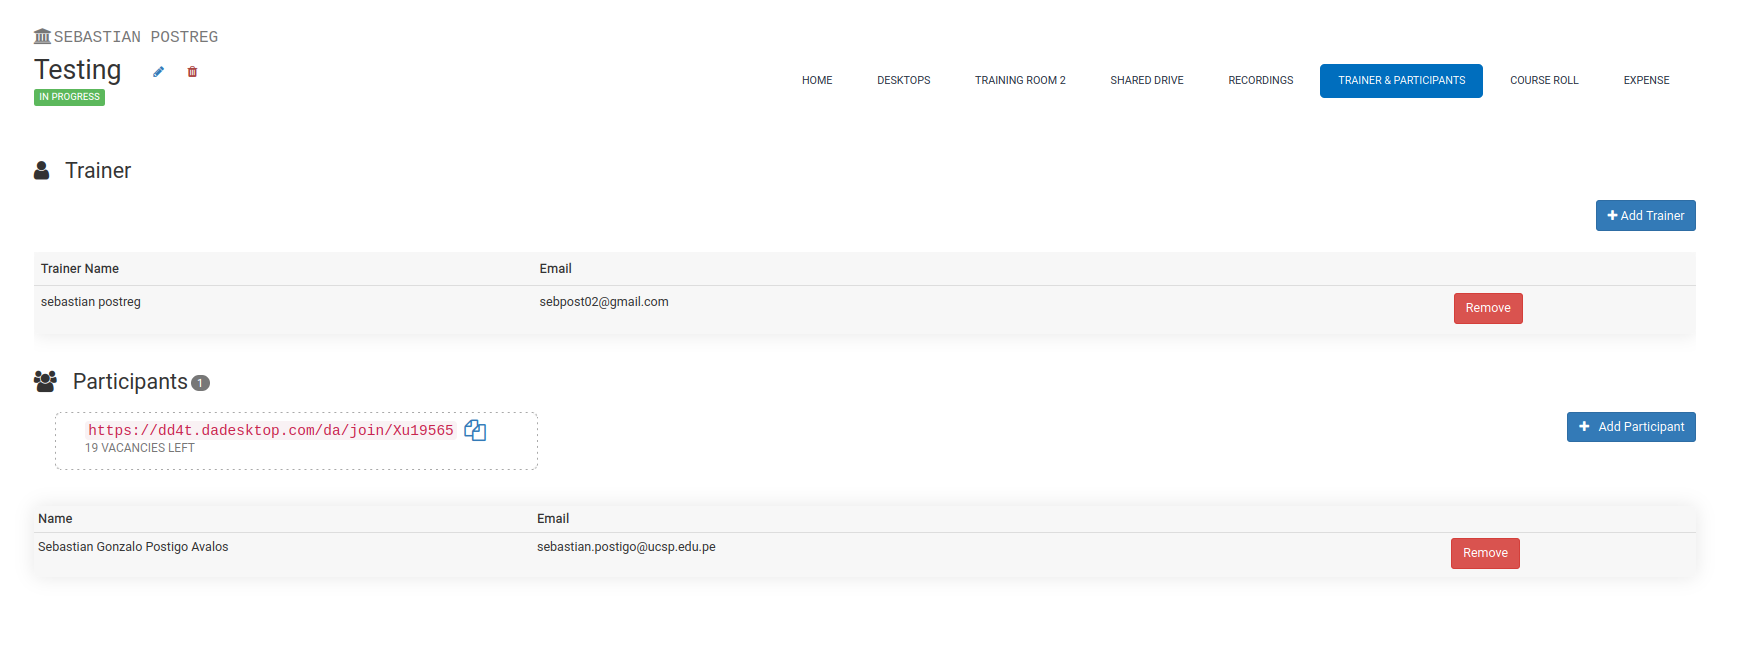Copy the join link with clipboard icon
This screenshot has width=1751, height=657.
475,431
